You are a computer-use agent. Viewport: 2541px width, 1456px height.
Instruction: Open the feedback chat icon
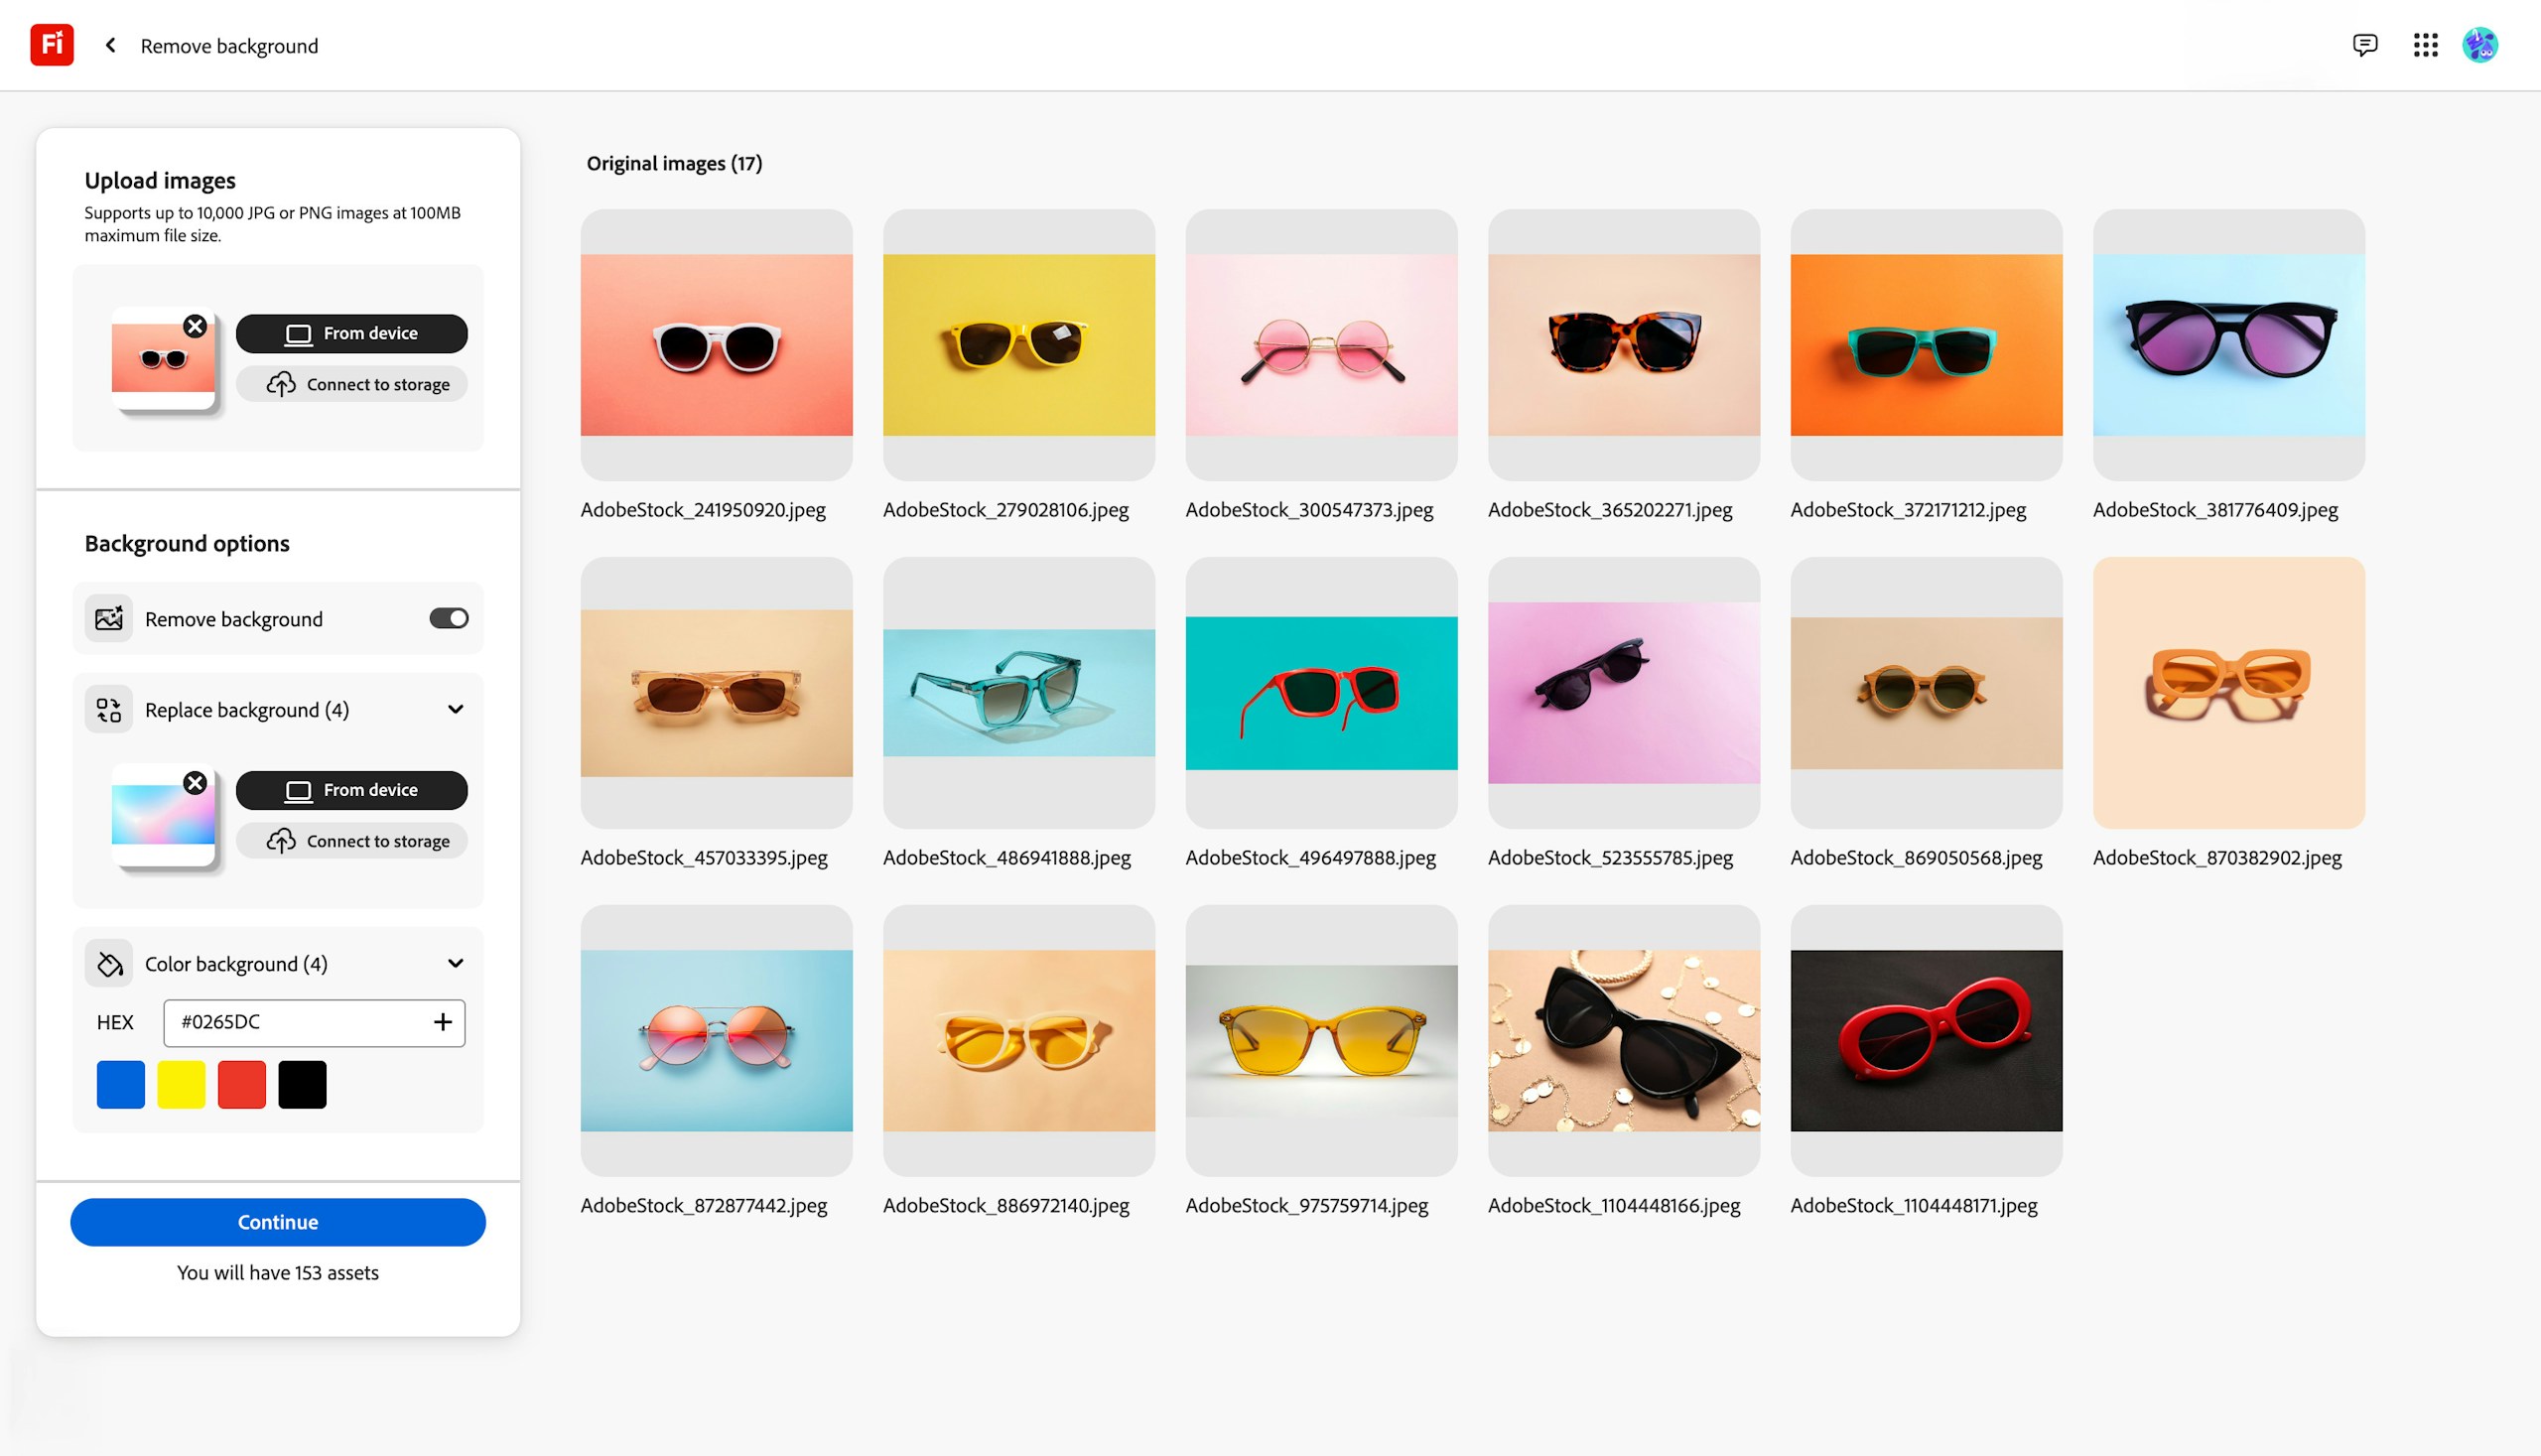pos(2365,45)
